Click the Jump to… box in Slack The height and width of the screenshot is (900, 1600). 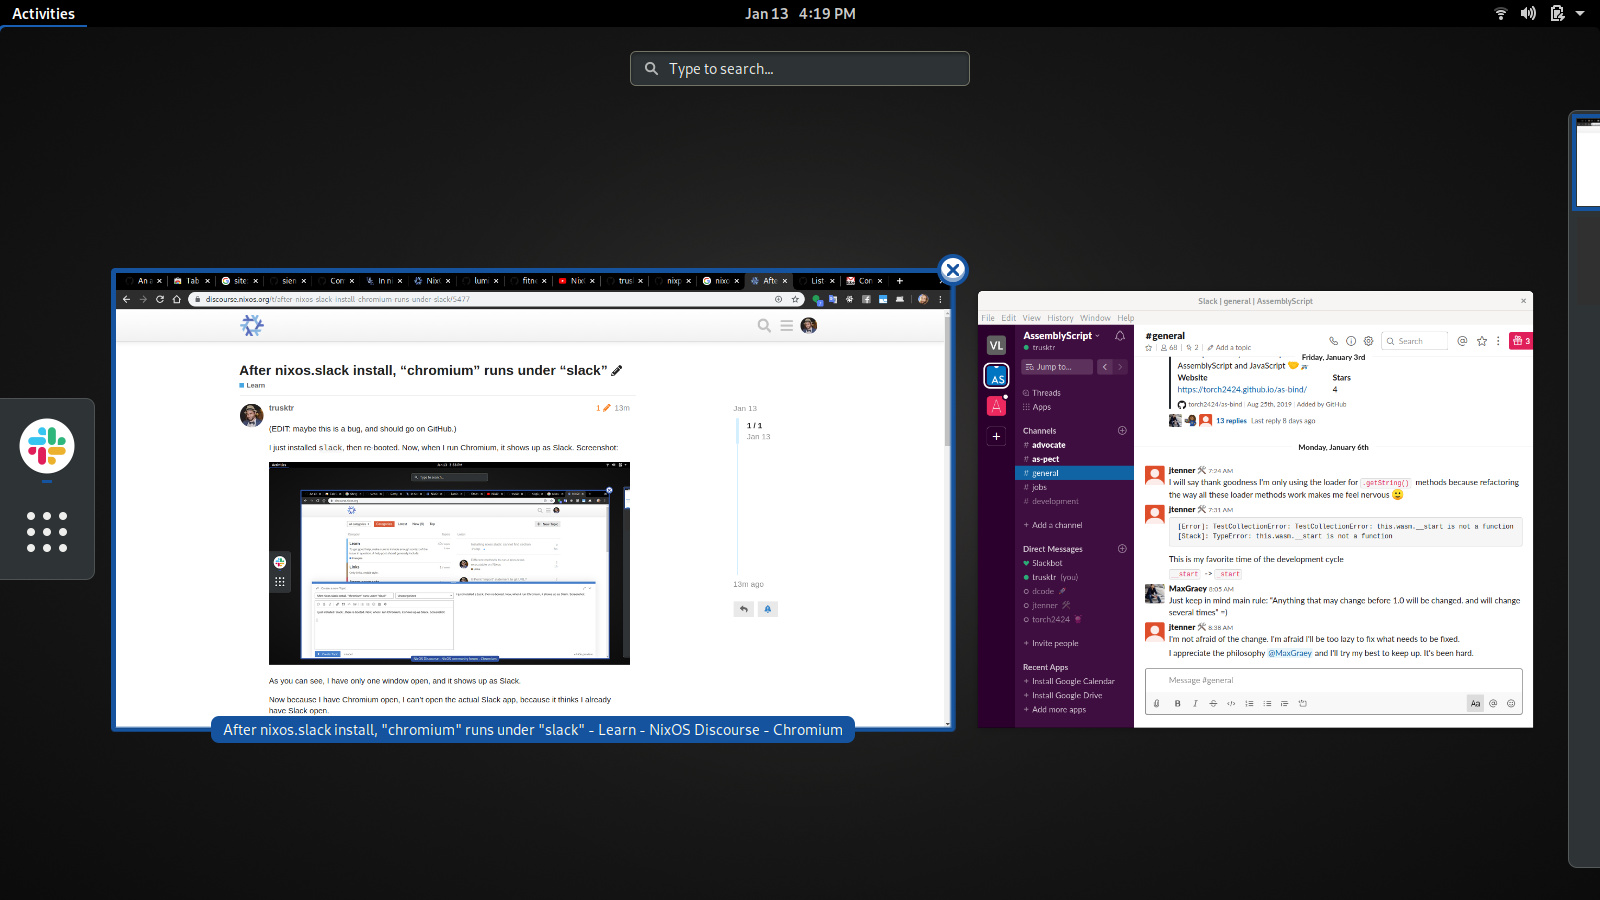tap(1058, 367)
